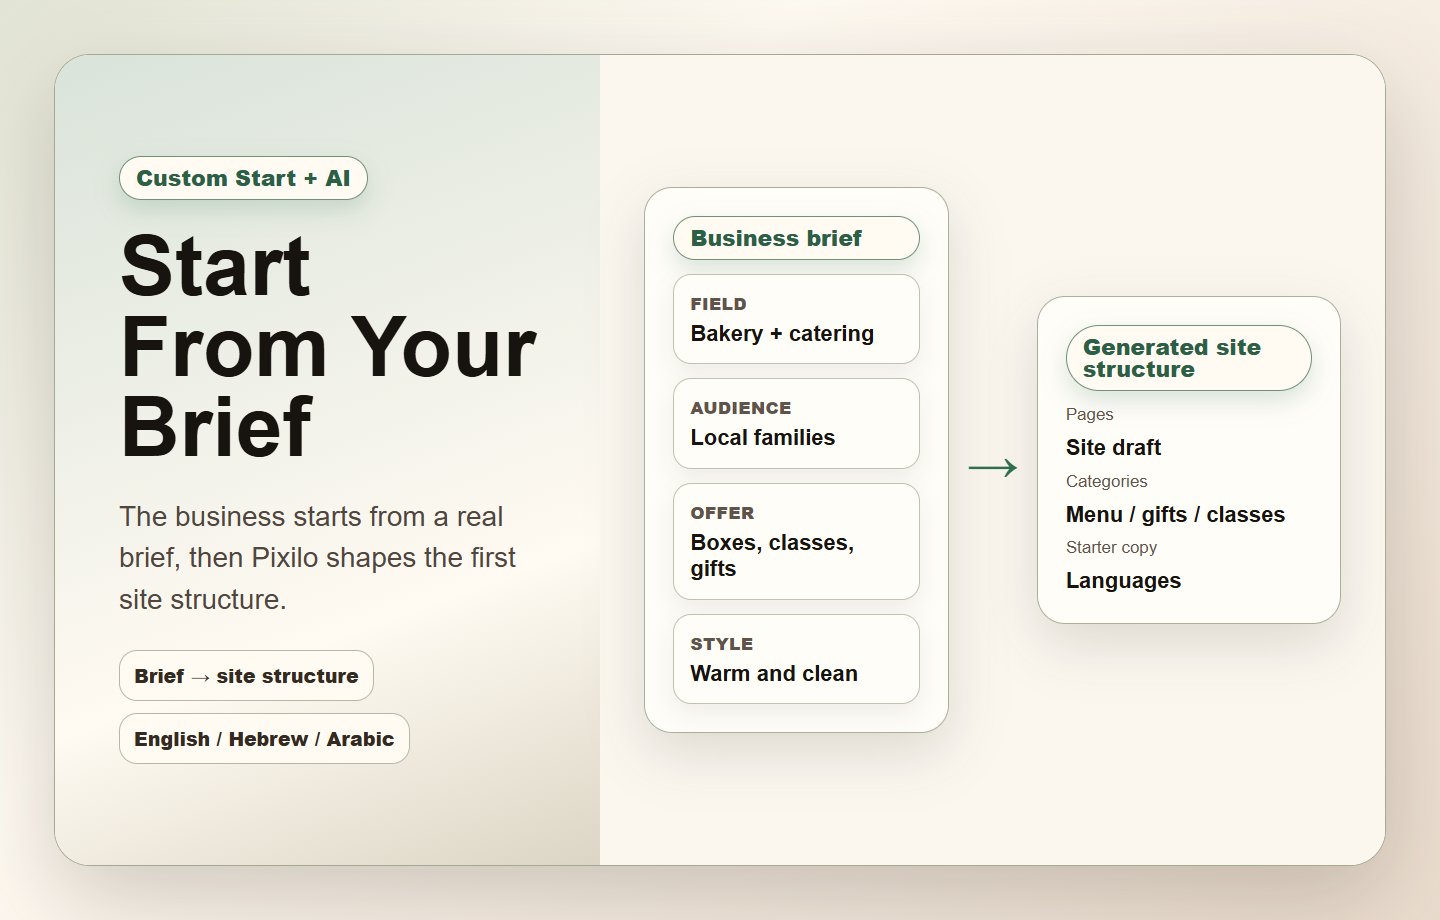Click the Brief → site structure chip
Image resolution: width=1440 pixels, height=920 pixels.
click(x=246, y=676)
